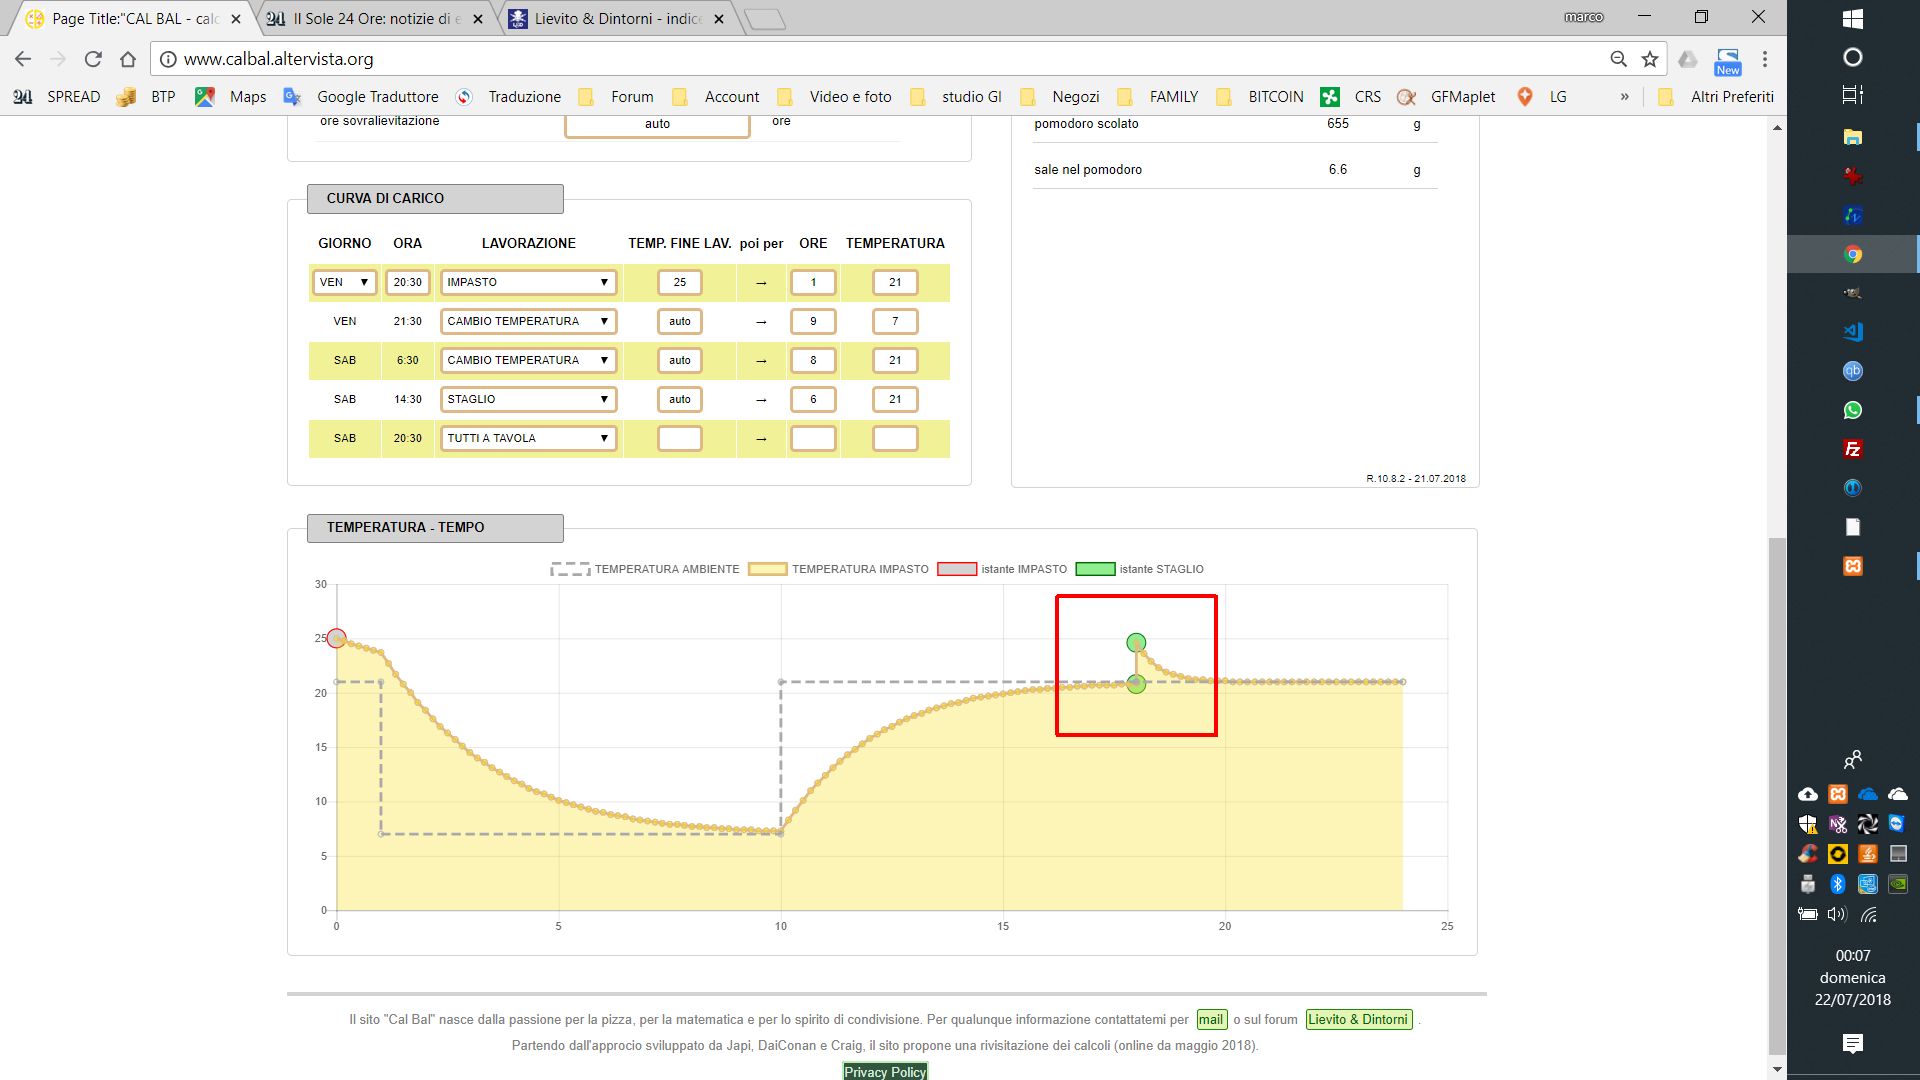Open the Lievito & Dintorni forum link
Screen dimensions: 1920x1080
(1358, 1020)
